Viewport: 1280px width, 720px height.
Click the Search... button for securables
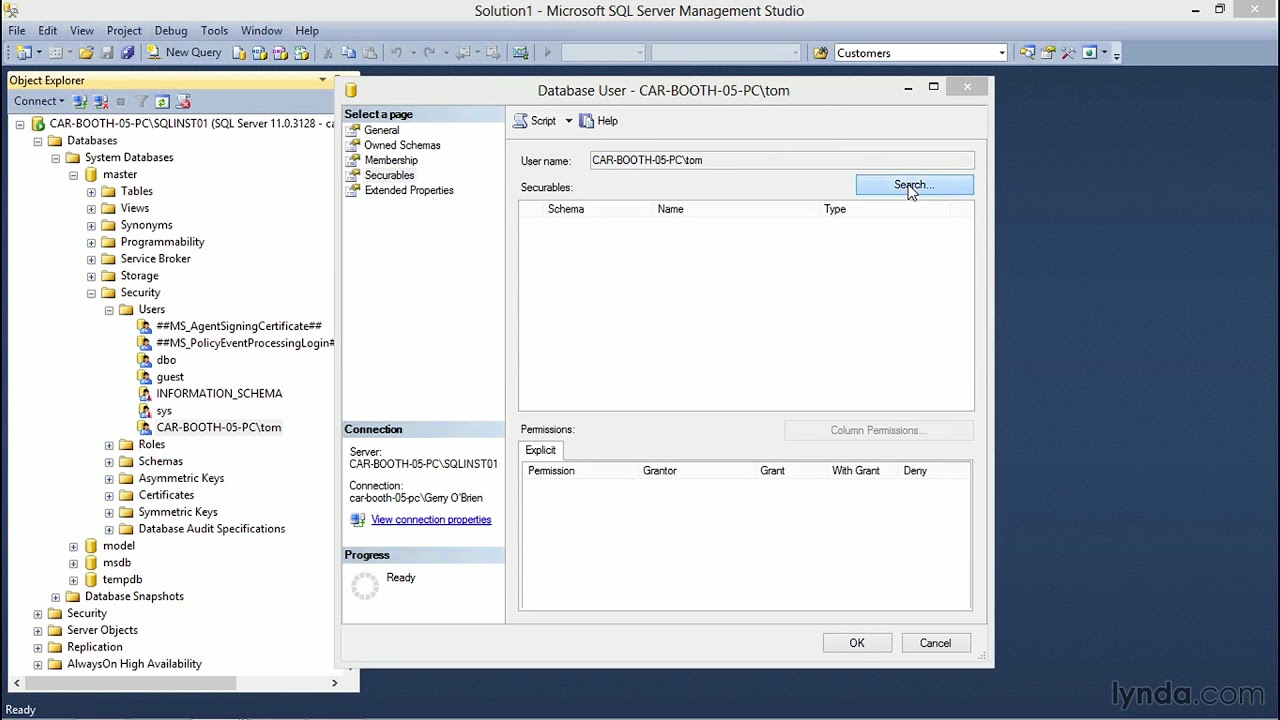(x=914, y=185)
